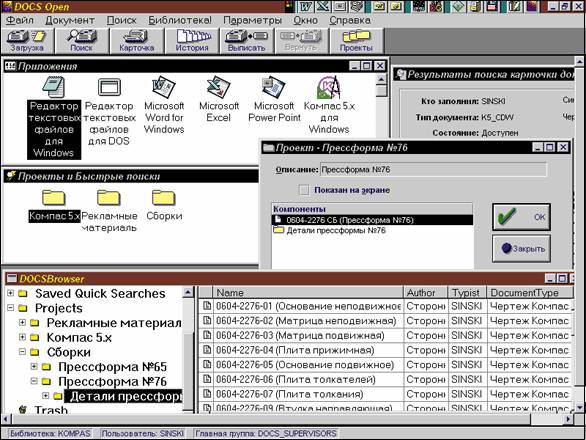Open the История toolbar icon
Viewport: 586px width, 440px height.
pyautogui.click(x=192, y=41)
